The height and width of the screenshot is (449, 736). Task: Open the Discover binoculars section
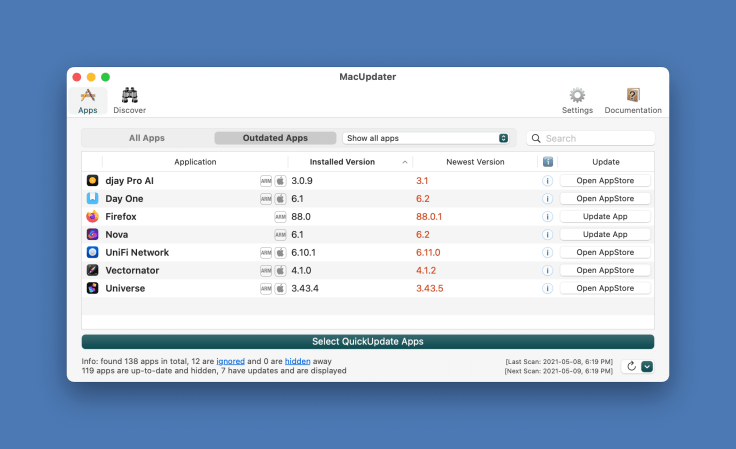click(130, 101)
